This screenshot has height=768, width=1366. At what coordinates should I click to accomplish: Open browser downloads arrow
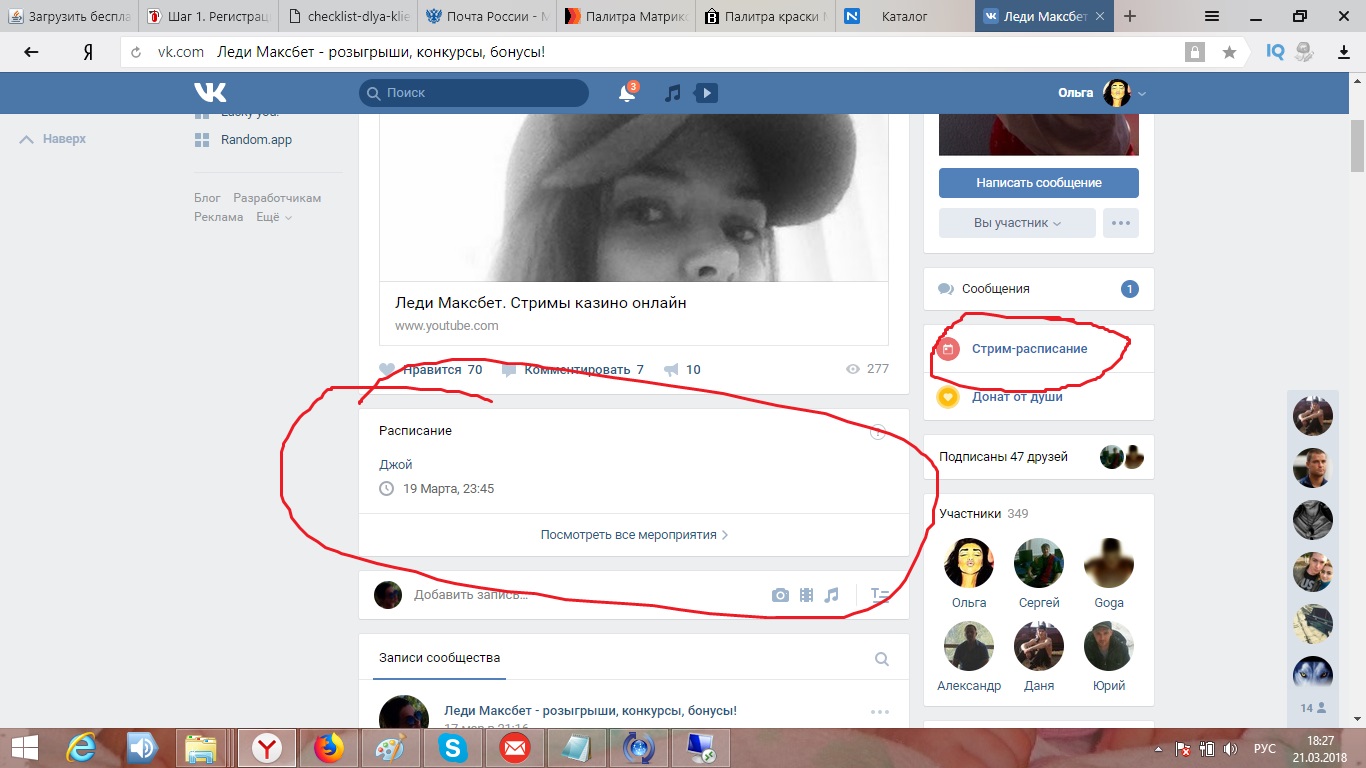[x=1345, y=52]
